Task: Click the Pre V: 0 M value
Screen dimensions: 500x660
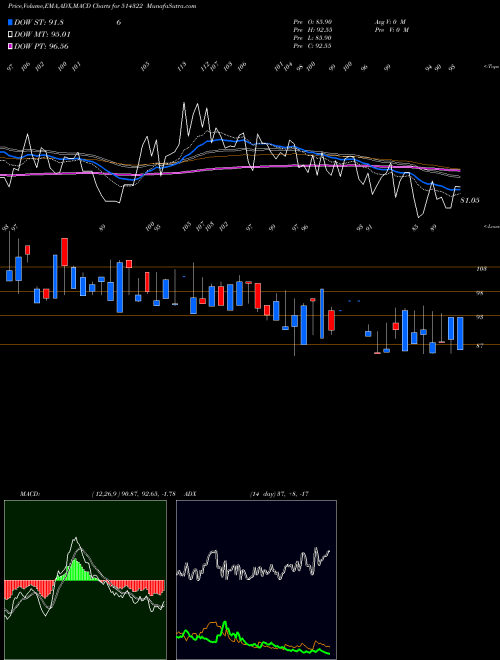Action: pos(391,29)
